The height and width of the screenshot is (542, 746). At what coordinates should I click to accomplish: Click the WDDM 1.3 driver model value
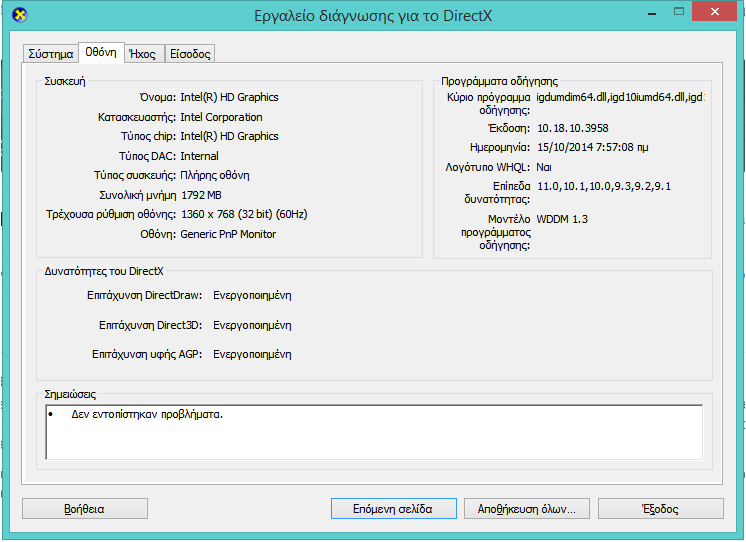pyautogui.click(x=565, y=219)
